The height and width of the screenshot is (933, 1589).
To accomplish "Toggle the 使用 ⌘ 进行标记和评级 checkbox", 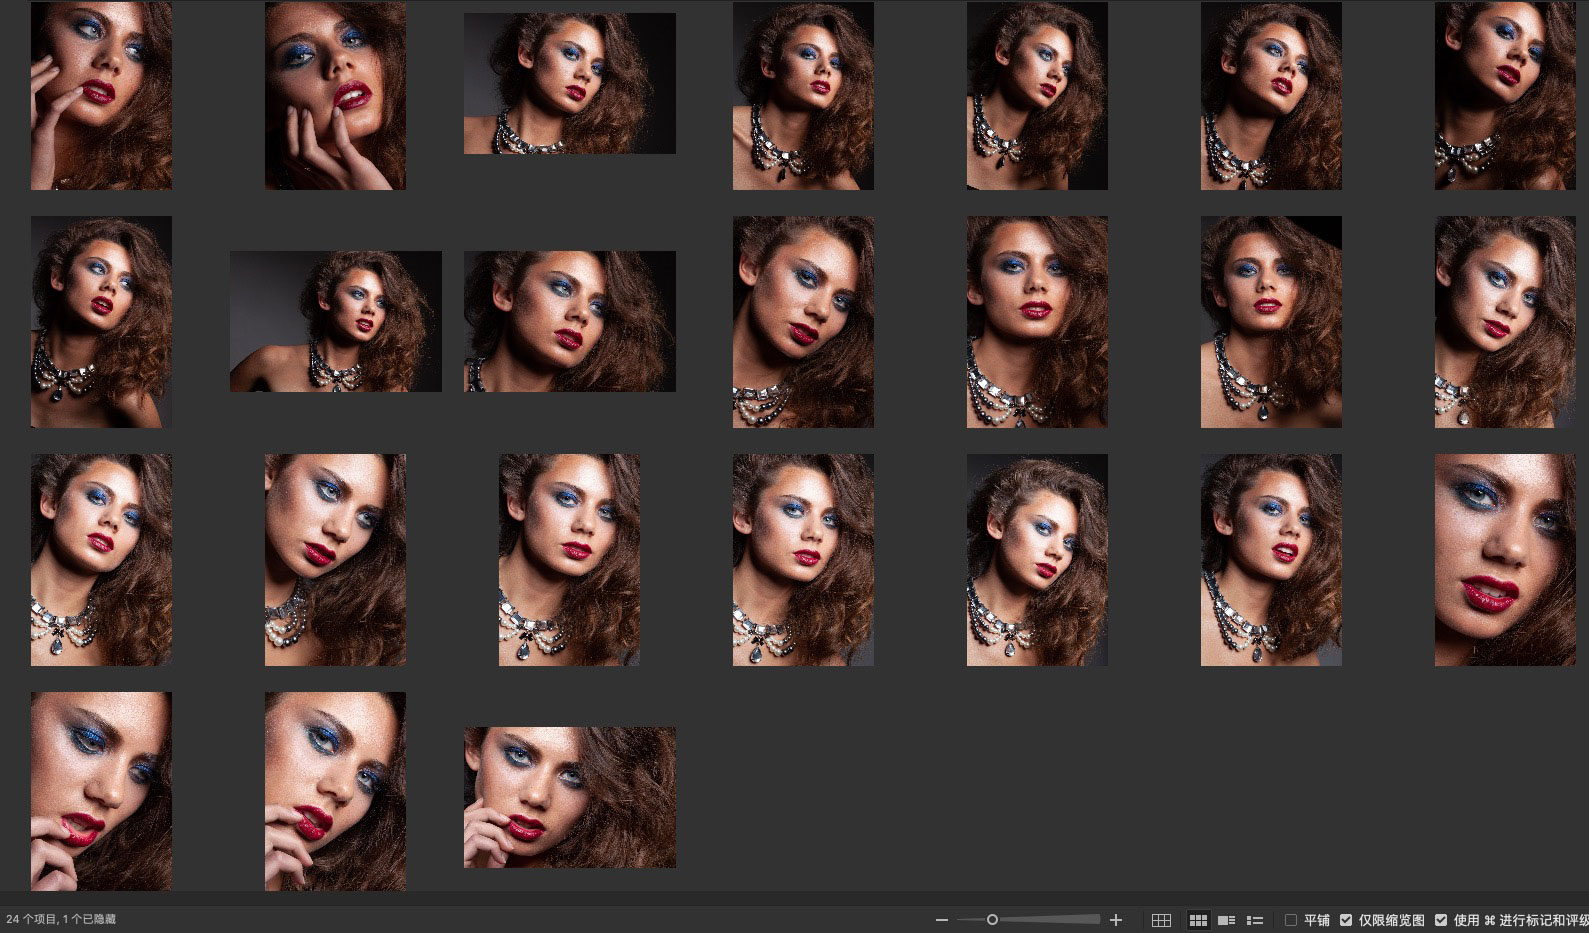I will tap(1441, 920).
